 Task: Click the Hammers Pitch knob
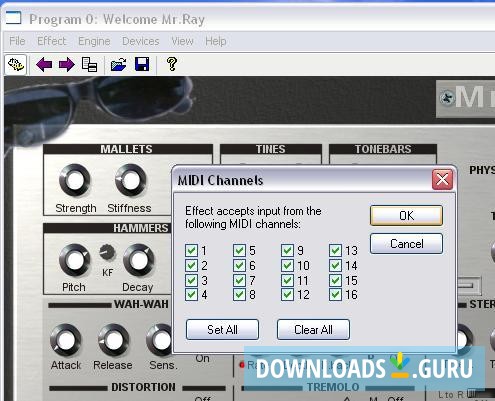[x=75, y=260]
